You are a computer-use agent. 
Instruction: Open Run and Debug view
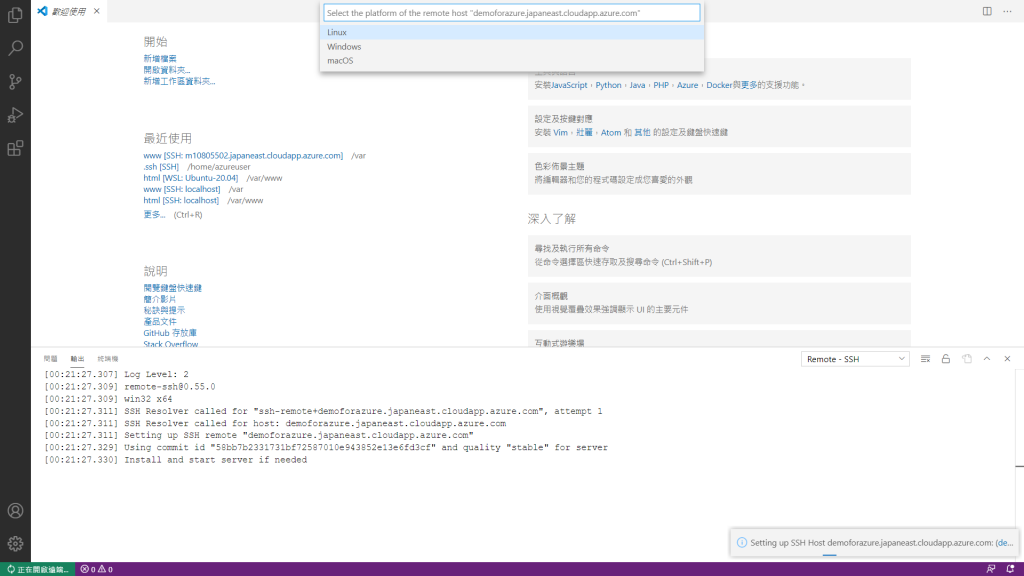click(15, 115)
